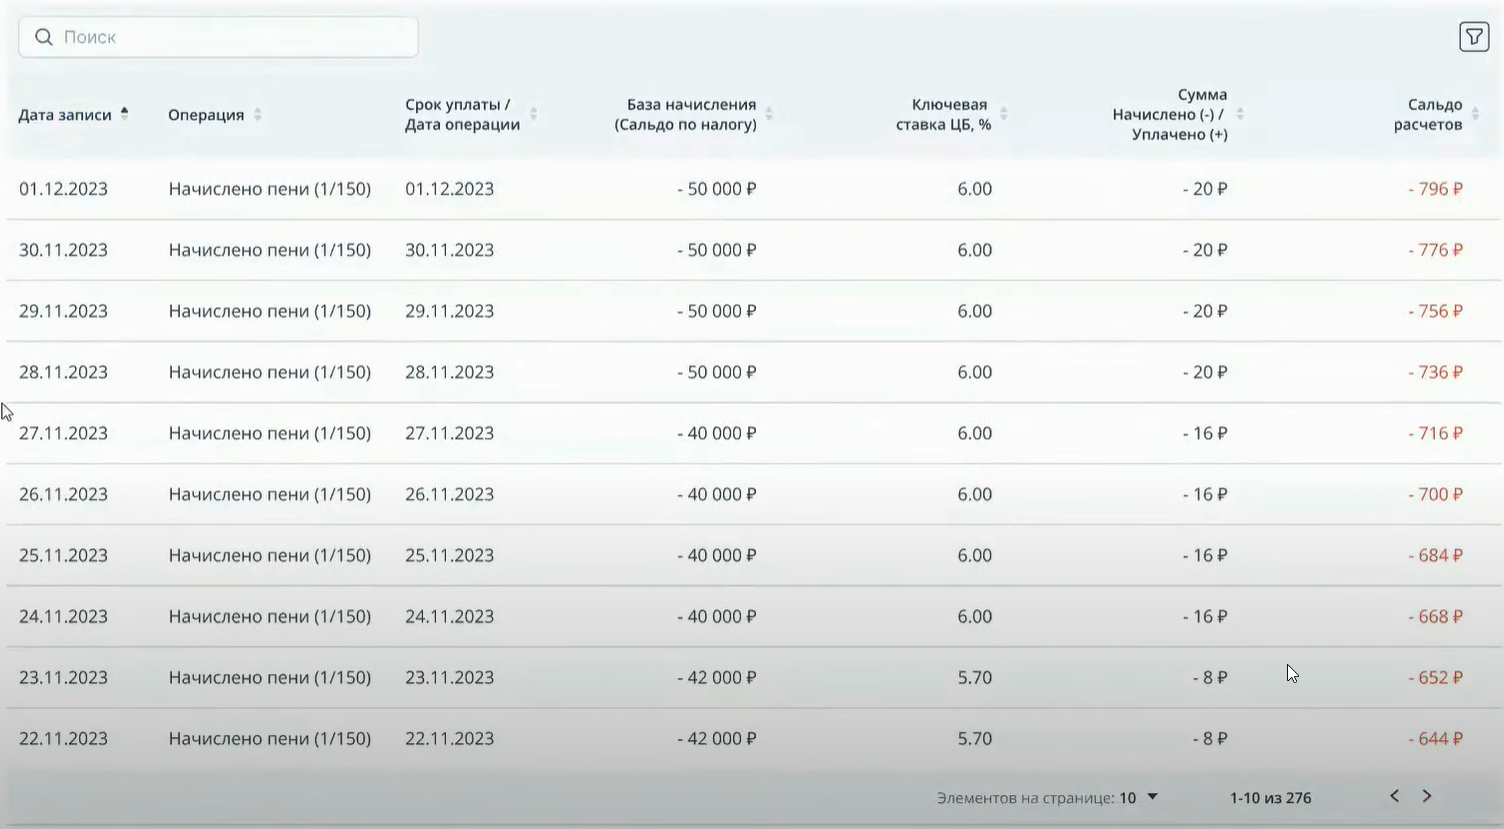Viewport: 1504px width, 829px height.
Task: Click the Операция column header label
Action: (206, 115)
